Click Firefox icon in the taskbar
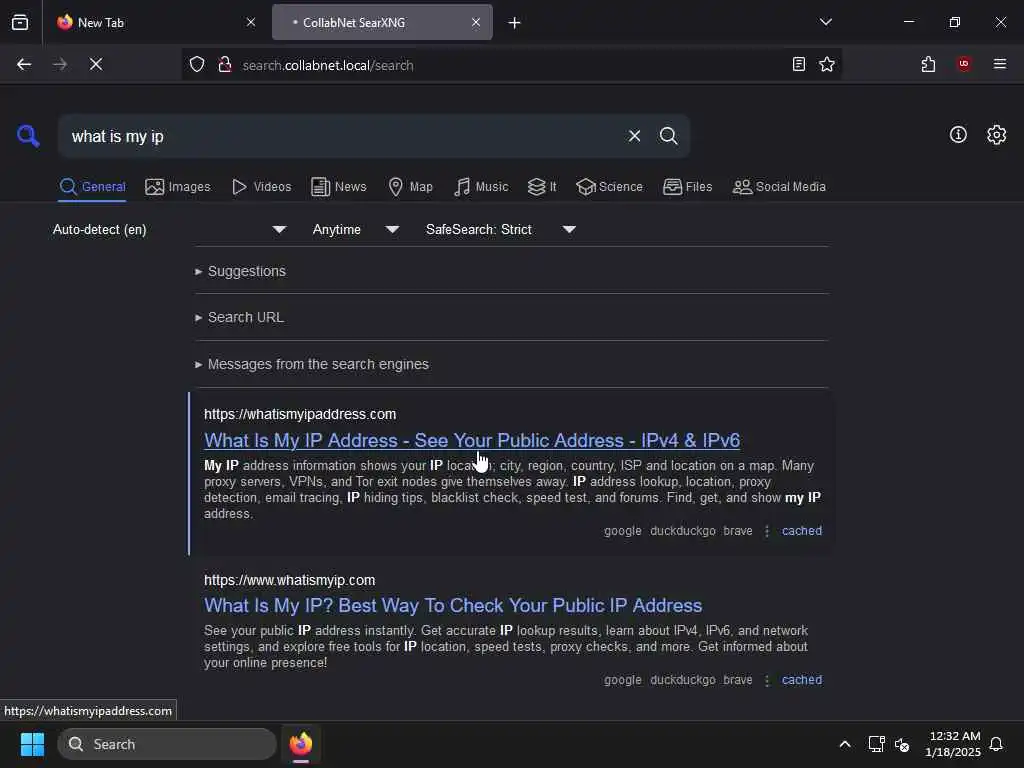This screenshot has height=768, width=1024. click(301, 744)
